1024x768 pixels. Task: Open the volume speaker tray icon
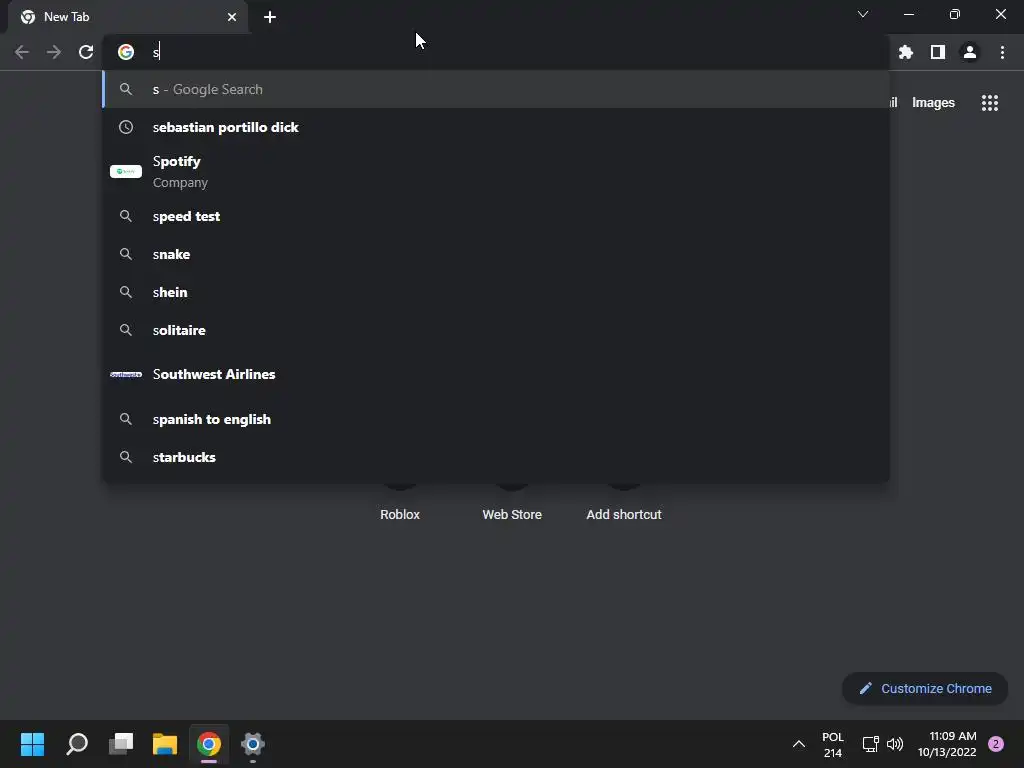pos(895,744)
